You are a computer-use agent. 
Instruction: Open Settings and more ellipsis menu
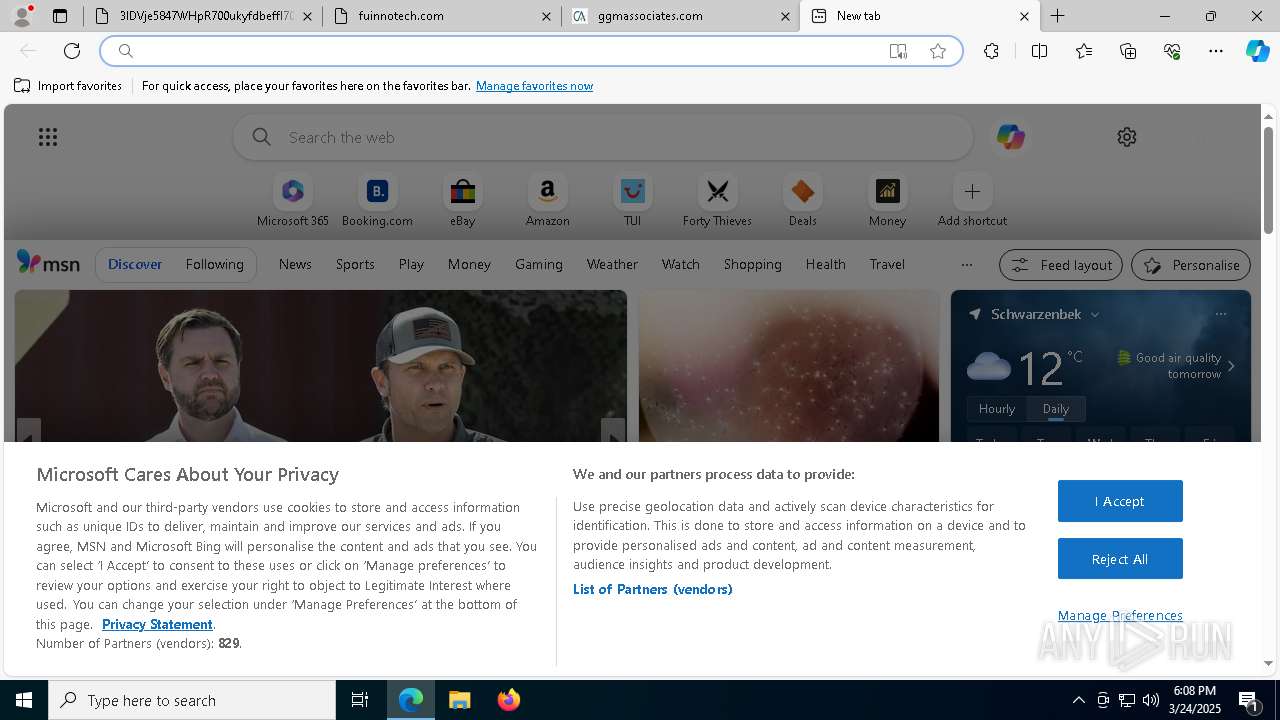tap(1216, 51)
